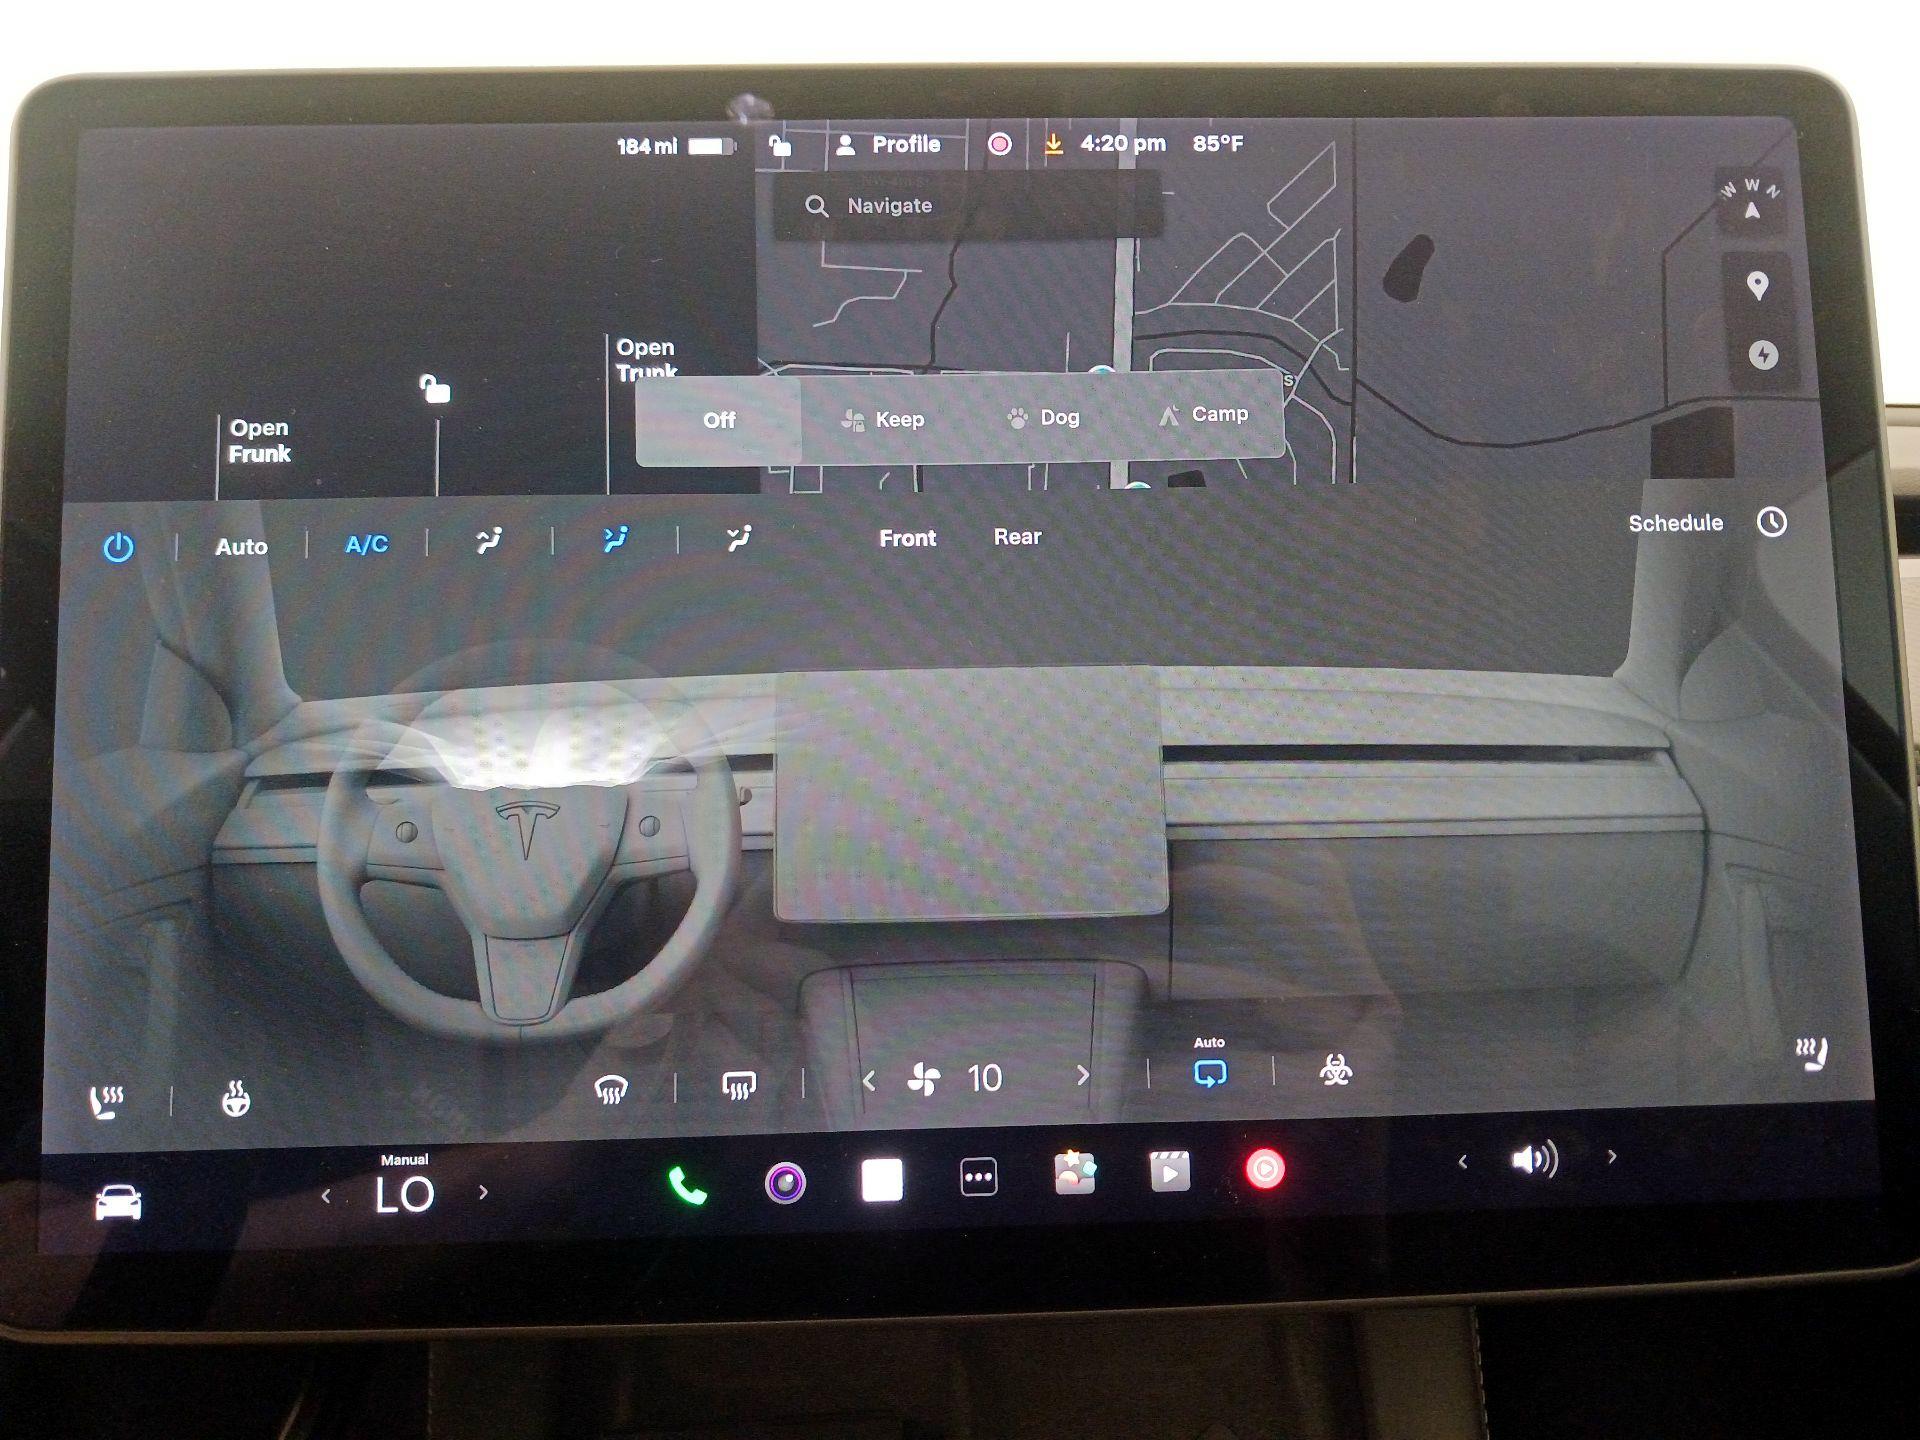Image resolution: width=1920 pixels, height=1440 pixels.
Task: Open the driver Profile menu
Action: [888, 145]
